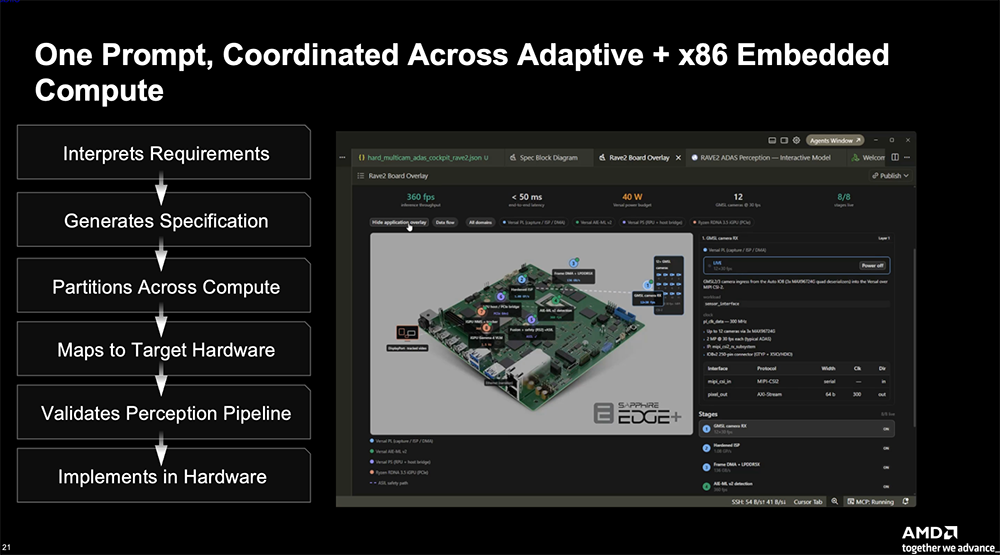Open the settings gear in title bar

[796, 140]
